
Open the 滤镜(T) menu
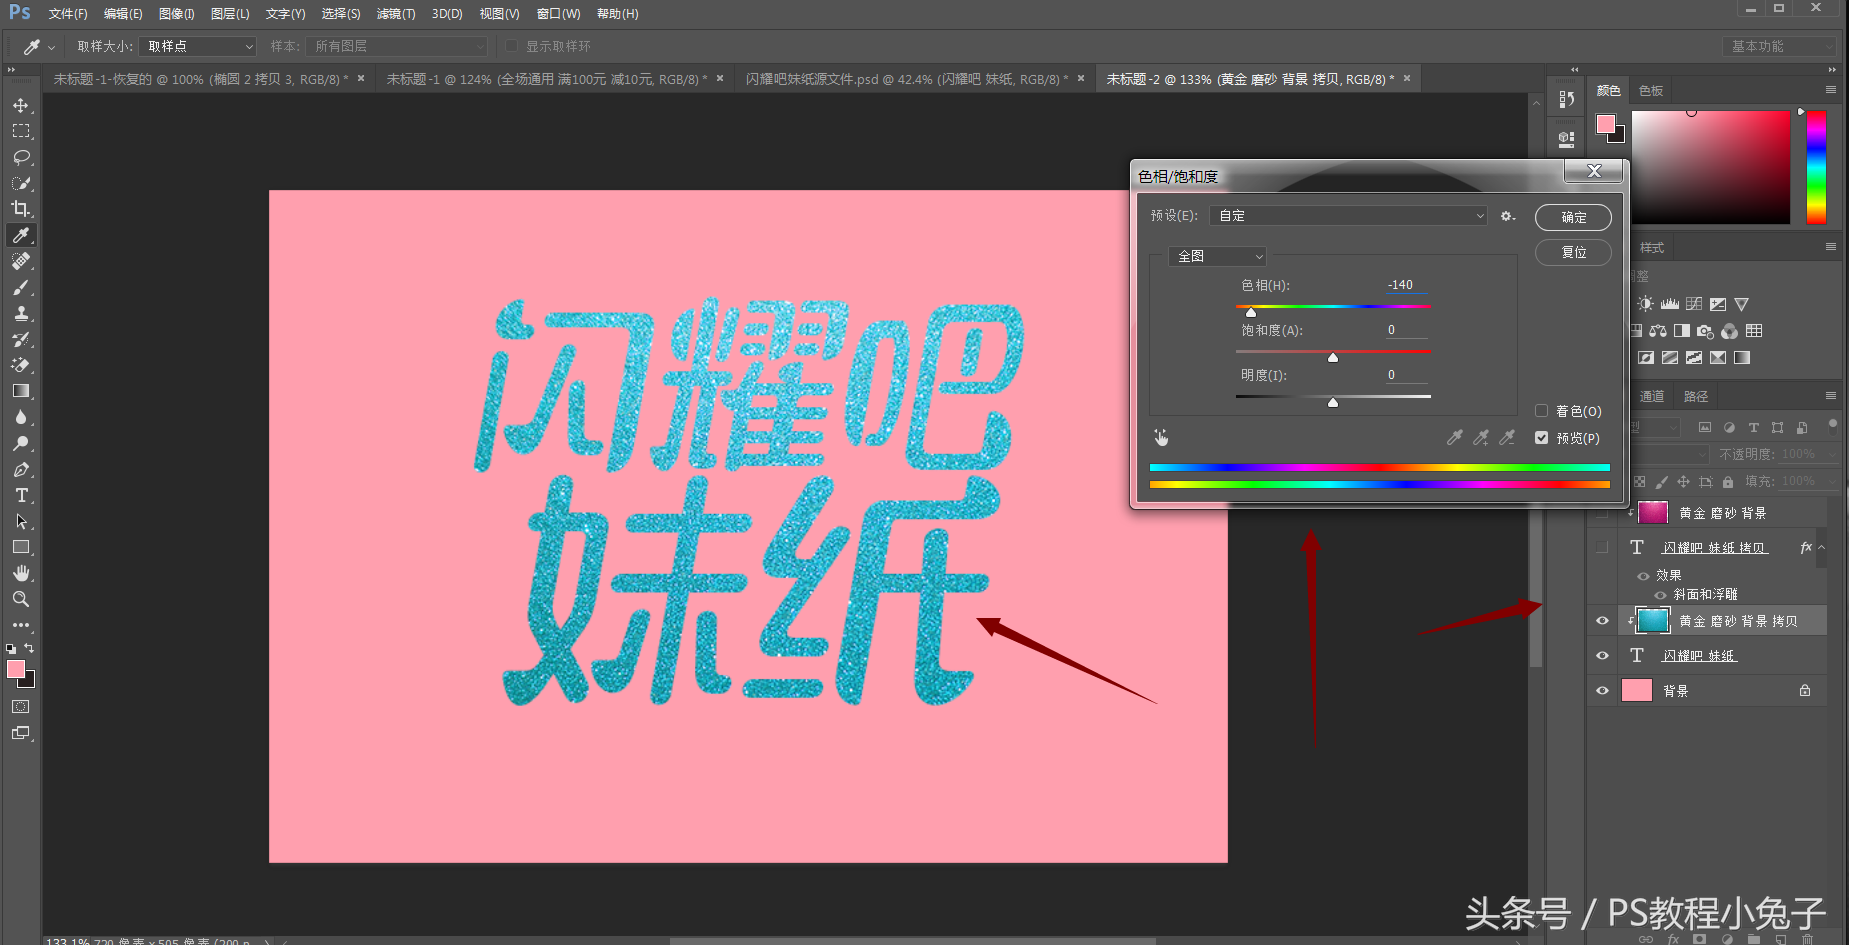coord(395,13)
